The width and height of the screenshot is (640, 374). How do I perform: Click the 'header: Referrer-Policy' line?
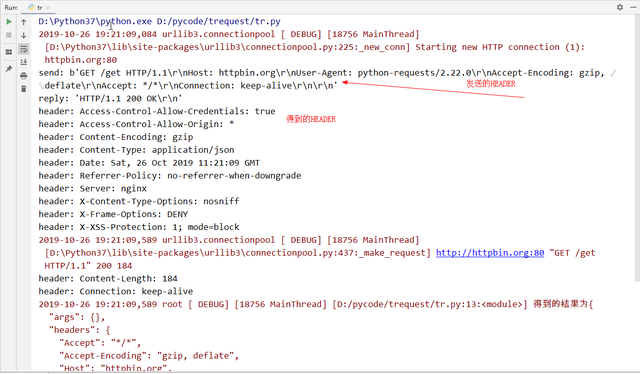coord(170,176)
